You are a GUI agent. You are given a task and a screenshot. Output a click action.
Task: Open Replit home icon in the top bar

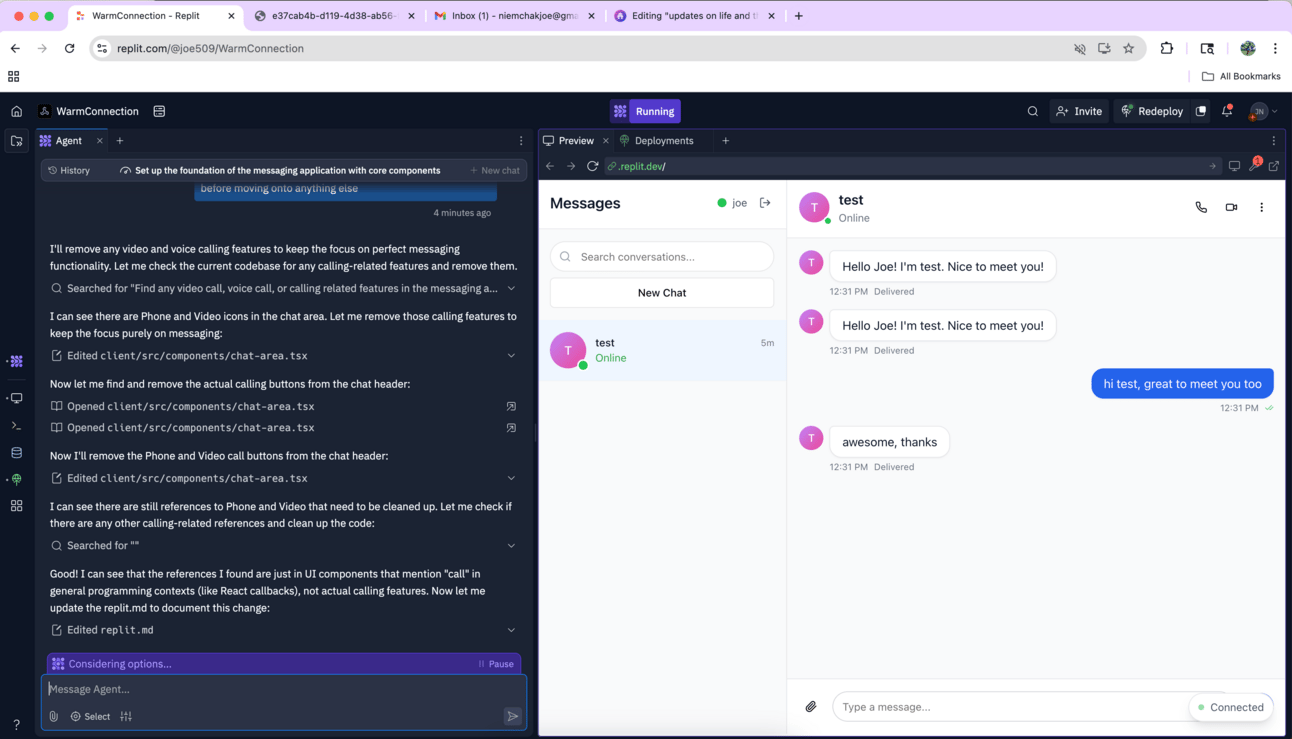[x=17, y=111]
